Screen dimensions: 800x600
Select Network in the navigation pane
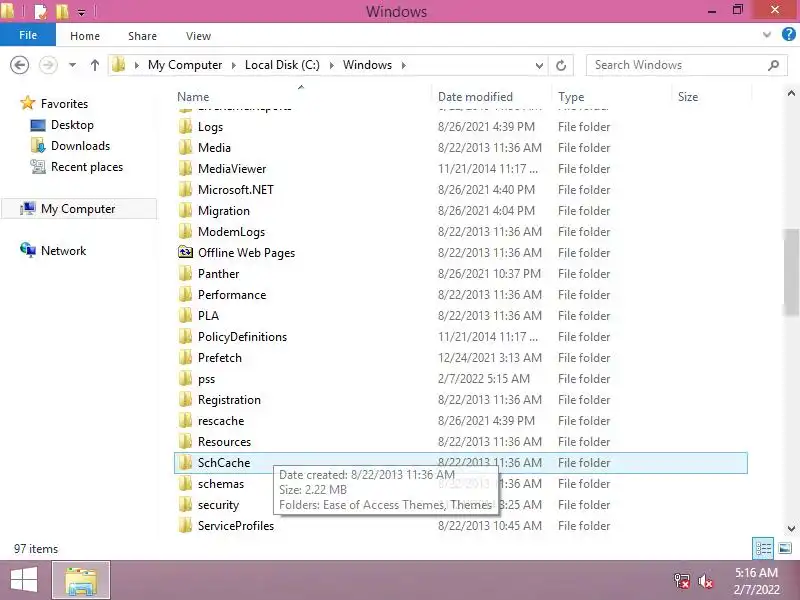point(63,251)
